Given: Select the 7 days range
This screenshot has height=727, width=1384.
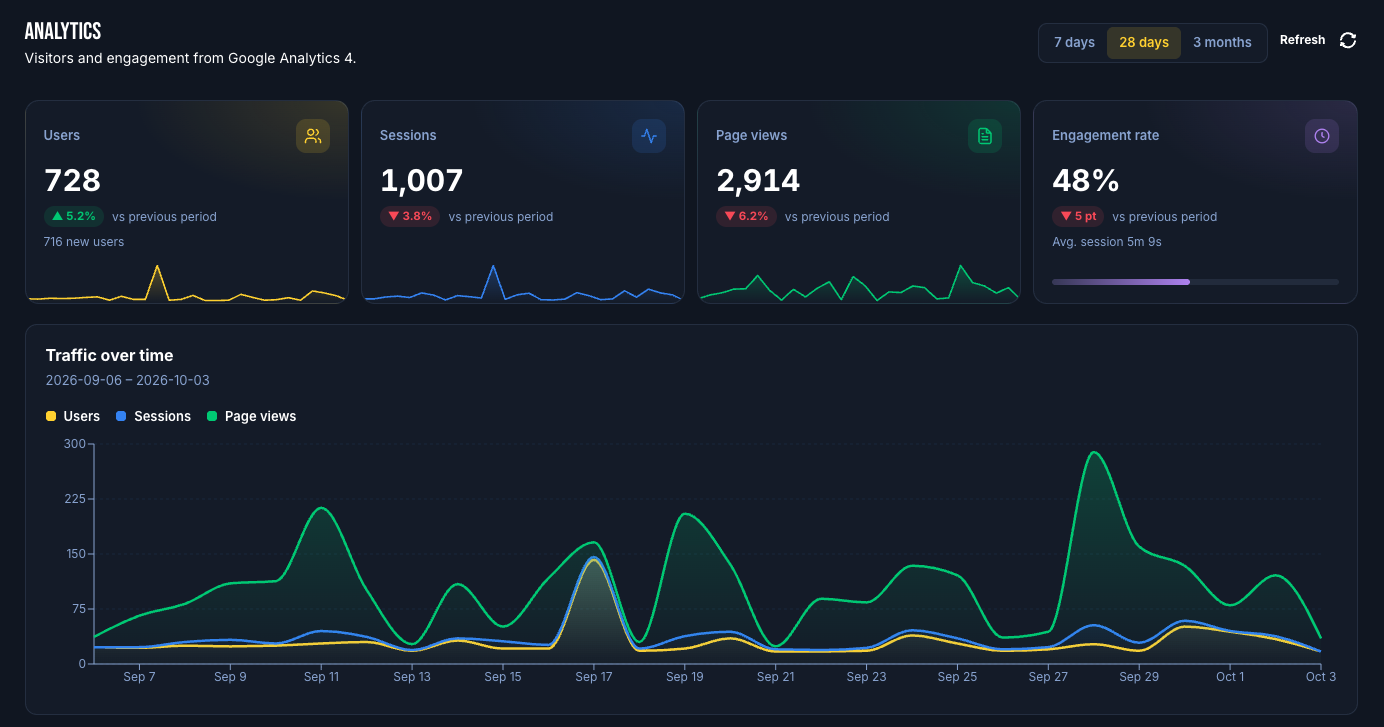Looking at the screenshot, I should [x=1074, y=43].
